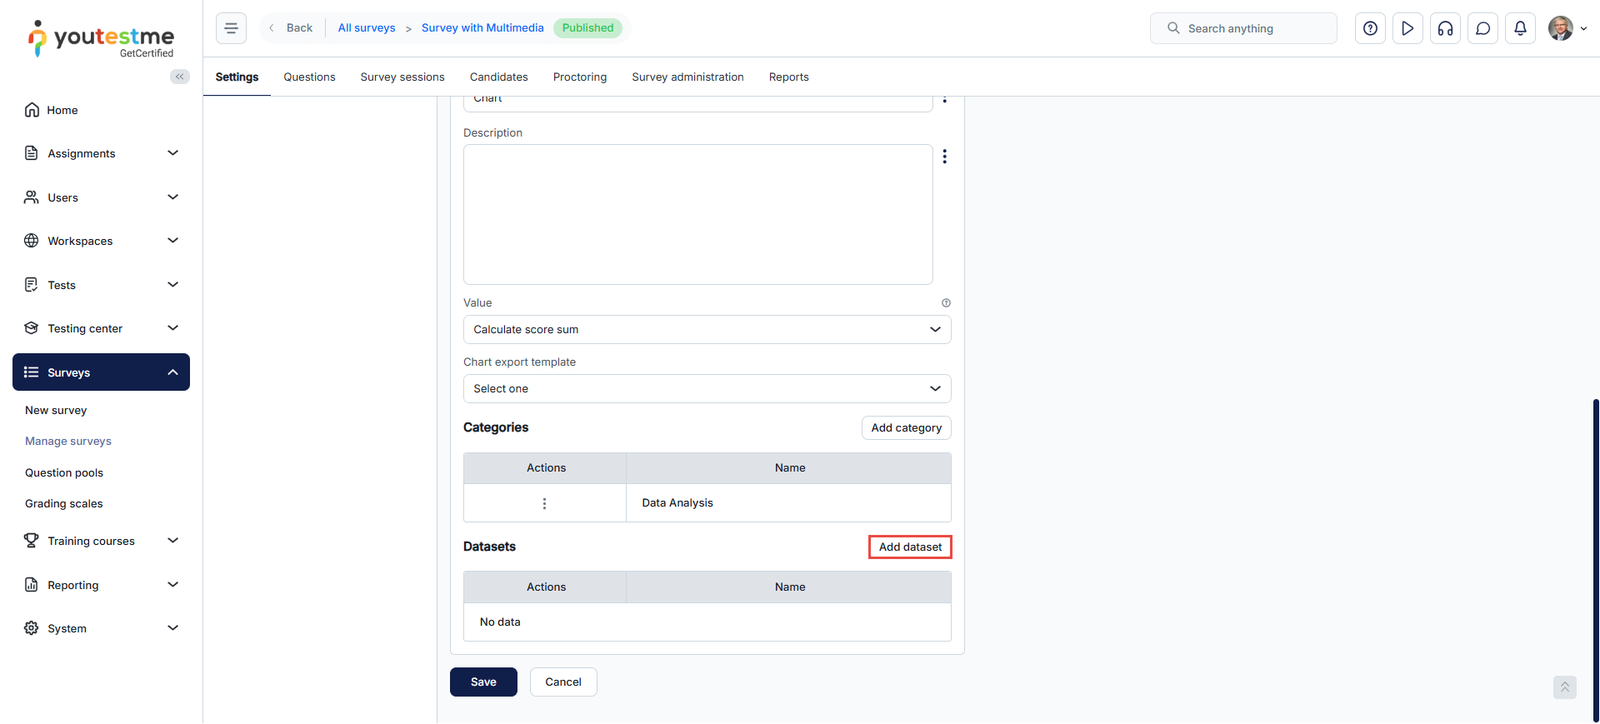The height and width of the screenshot is (724, 1600).
Task: Click the headset support icon
Action: tap(1445, 28)
